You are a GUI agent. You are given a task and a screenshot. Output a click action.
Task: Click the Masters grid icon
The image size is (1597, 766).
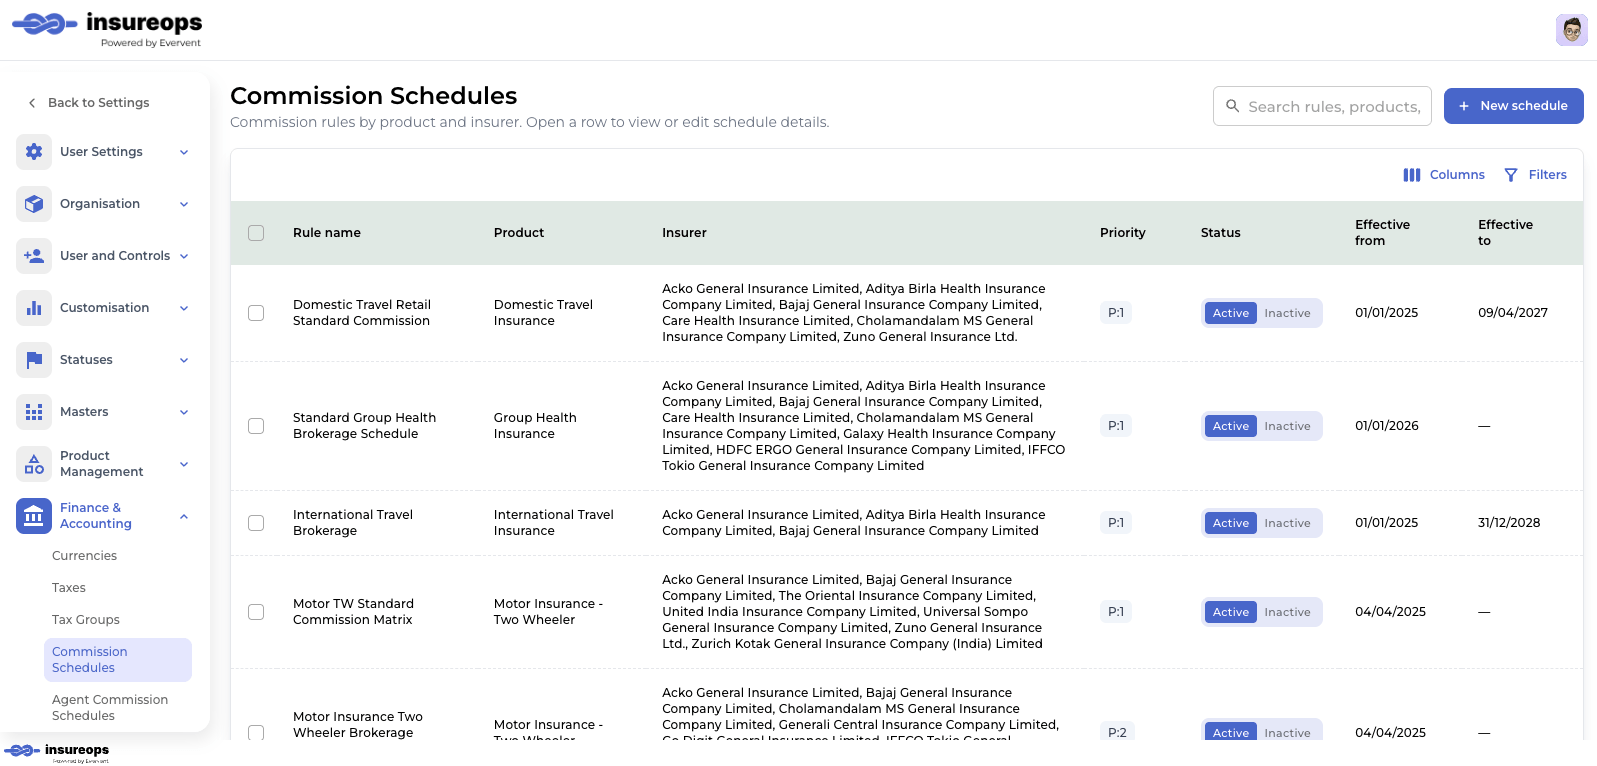point(34,412)
